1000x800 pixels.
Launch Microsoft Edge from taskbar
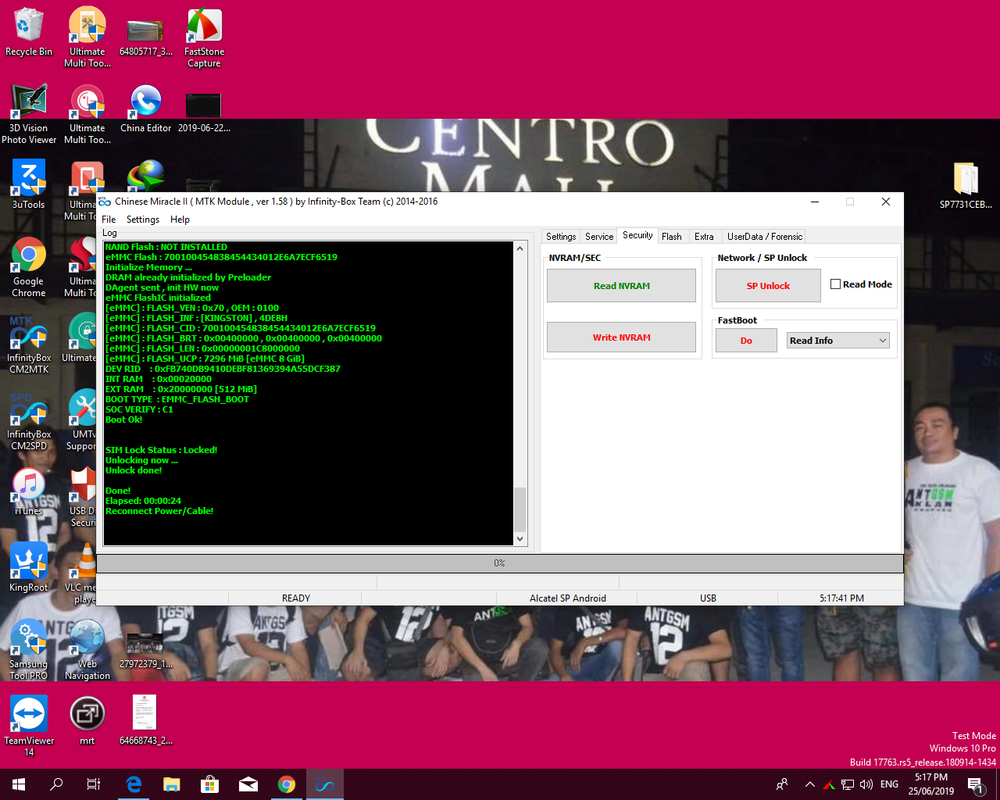[133, 785]
